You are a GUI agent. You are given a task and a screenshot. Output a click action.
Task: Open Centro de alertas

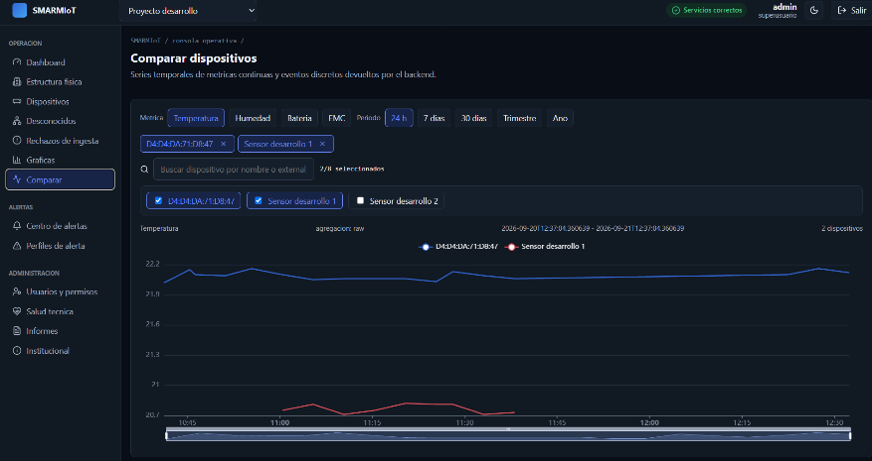[60, 226]
